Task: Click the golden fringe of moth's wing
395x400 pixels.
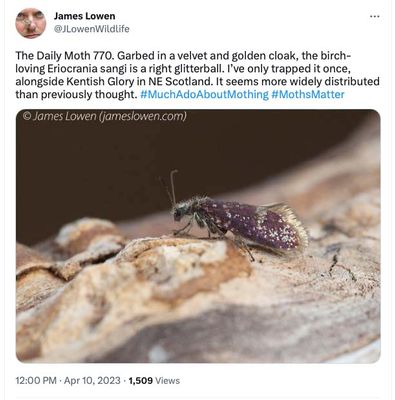Action: 295,223
